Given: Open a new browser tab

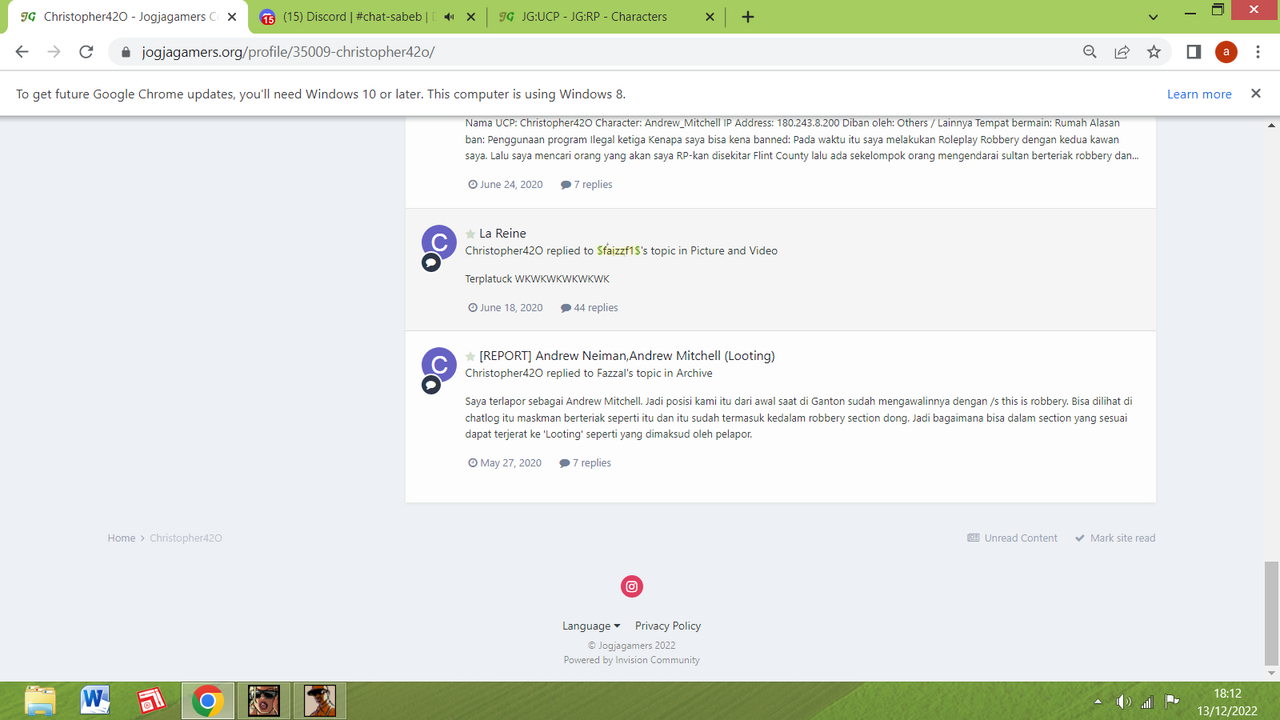Looking at the screenshot, I should pyautogui.click(x=748, y=17).
